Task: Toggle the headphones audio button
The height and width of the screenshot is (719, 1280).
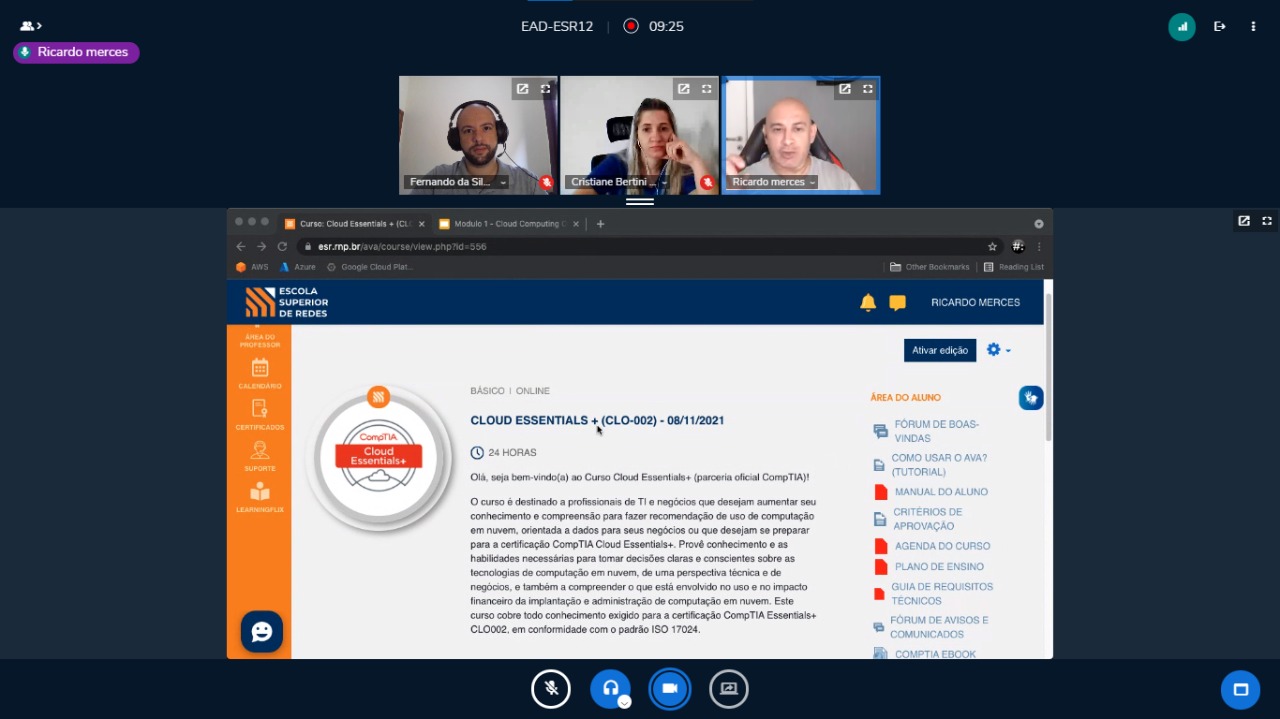Action: pyautogui.click(x=610, y=689)
